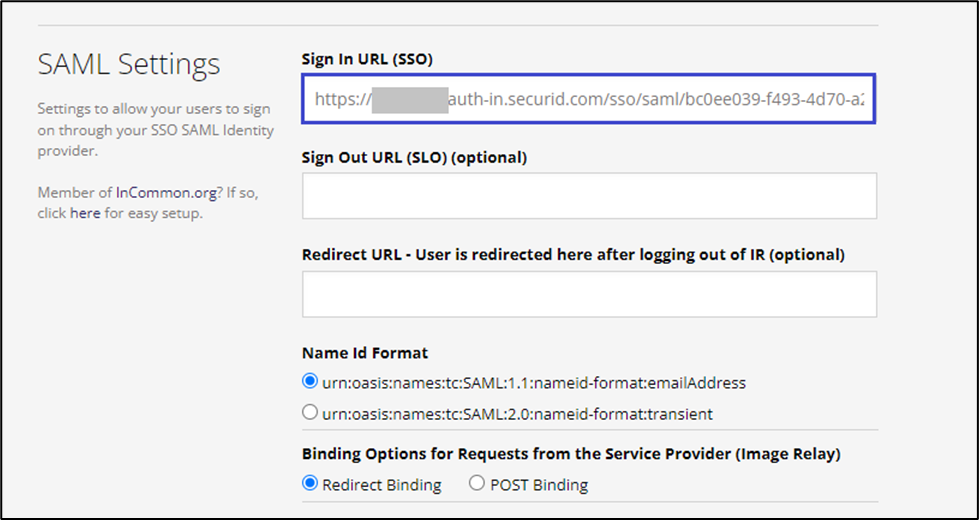Click the 'Sign In URL (SSO)' field label

coord(368,60)
